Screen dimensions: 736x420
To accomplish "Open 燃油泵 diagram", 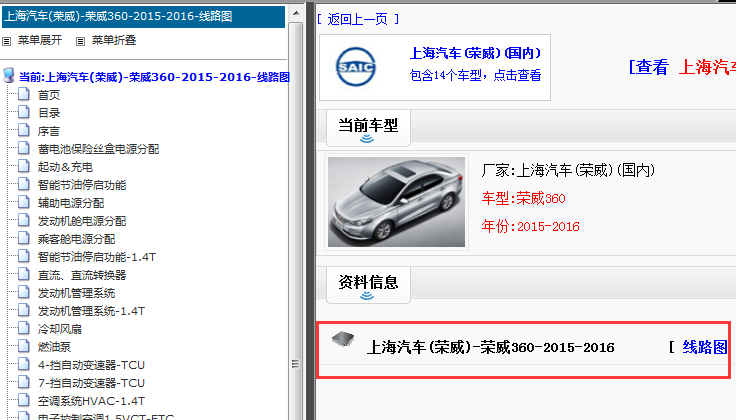I will pos(54,347).
